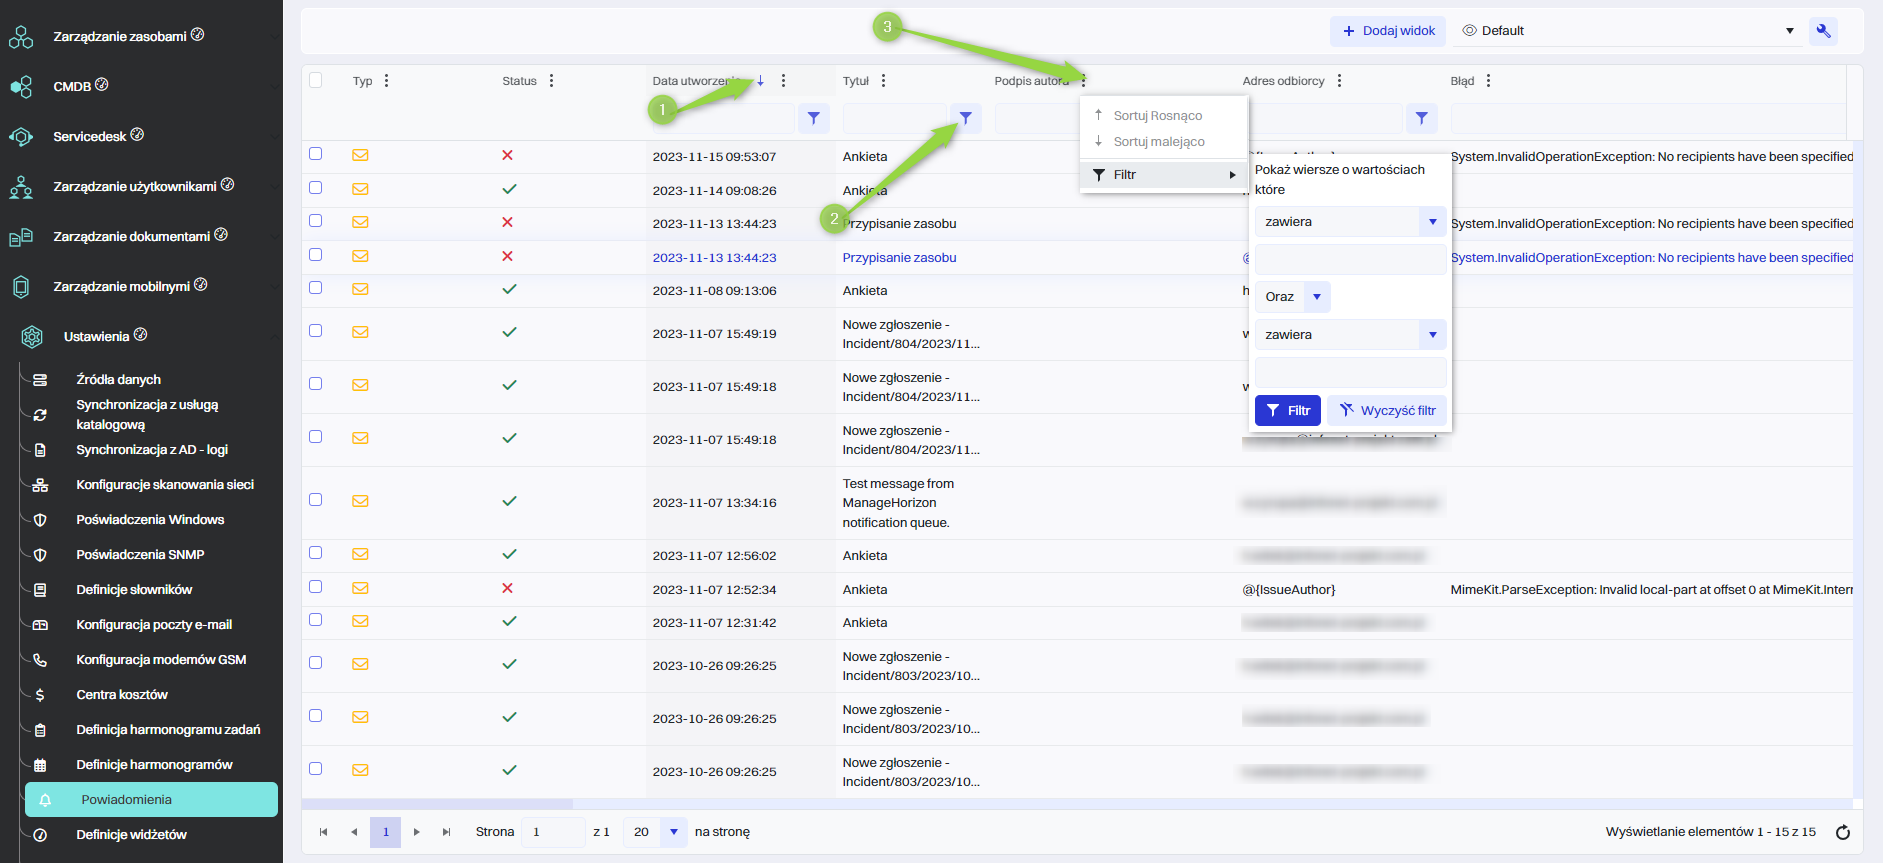The height and width of the screenshot is (863, 1883).
Task: Click the Dodaj widok button
Action: coord(1388,31)
